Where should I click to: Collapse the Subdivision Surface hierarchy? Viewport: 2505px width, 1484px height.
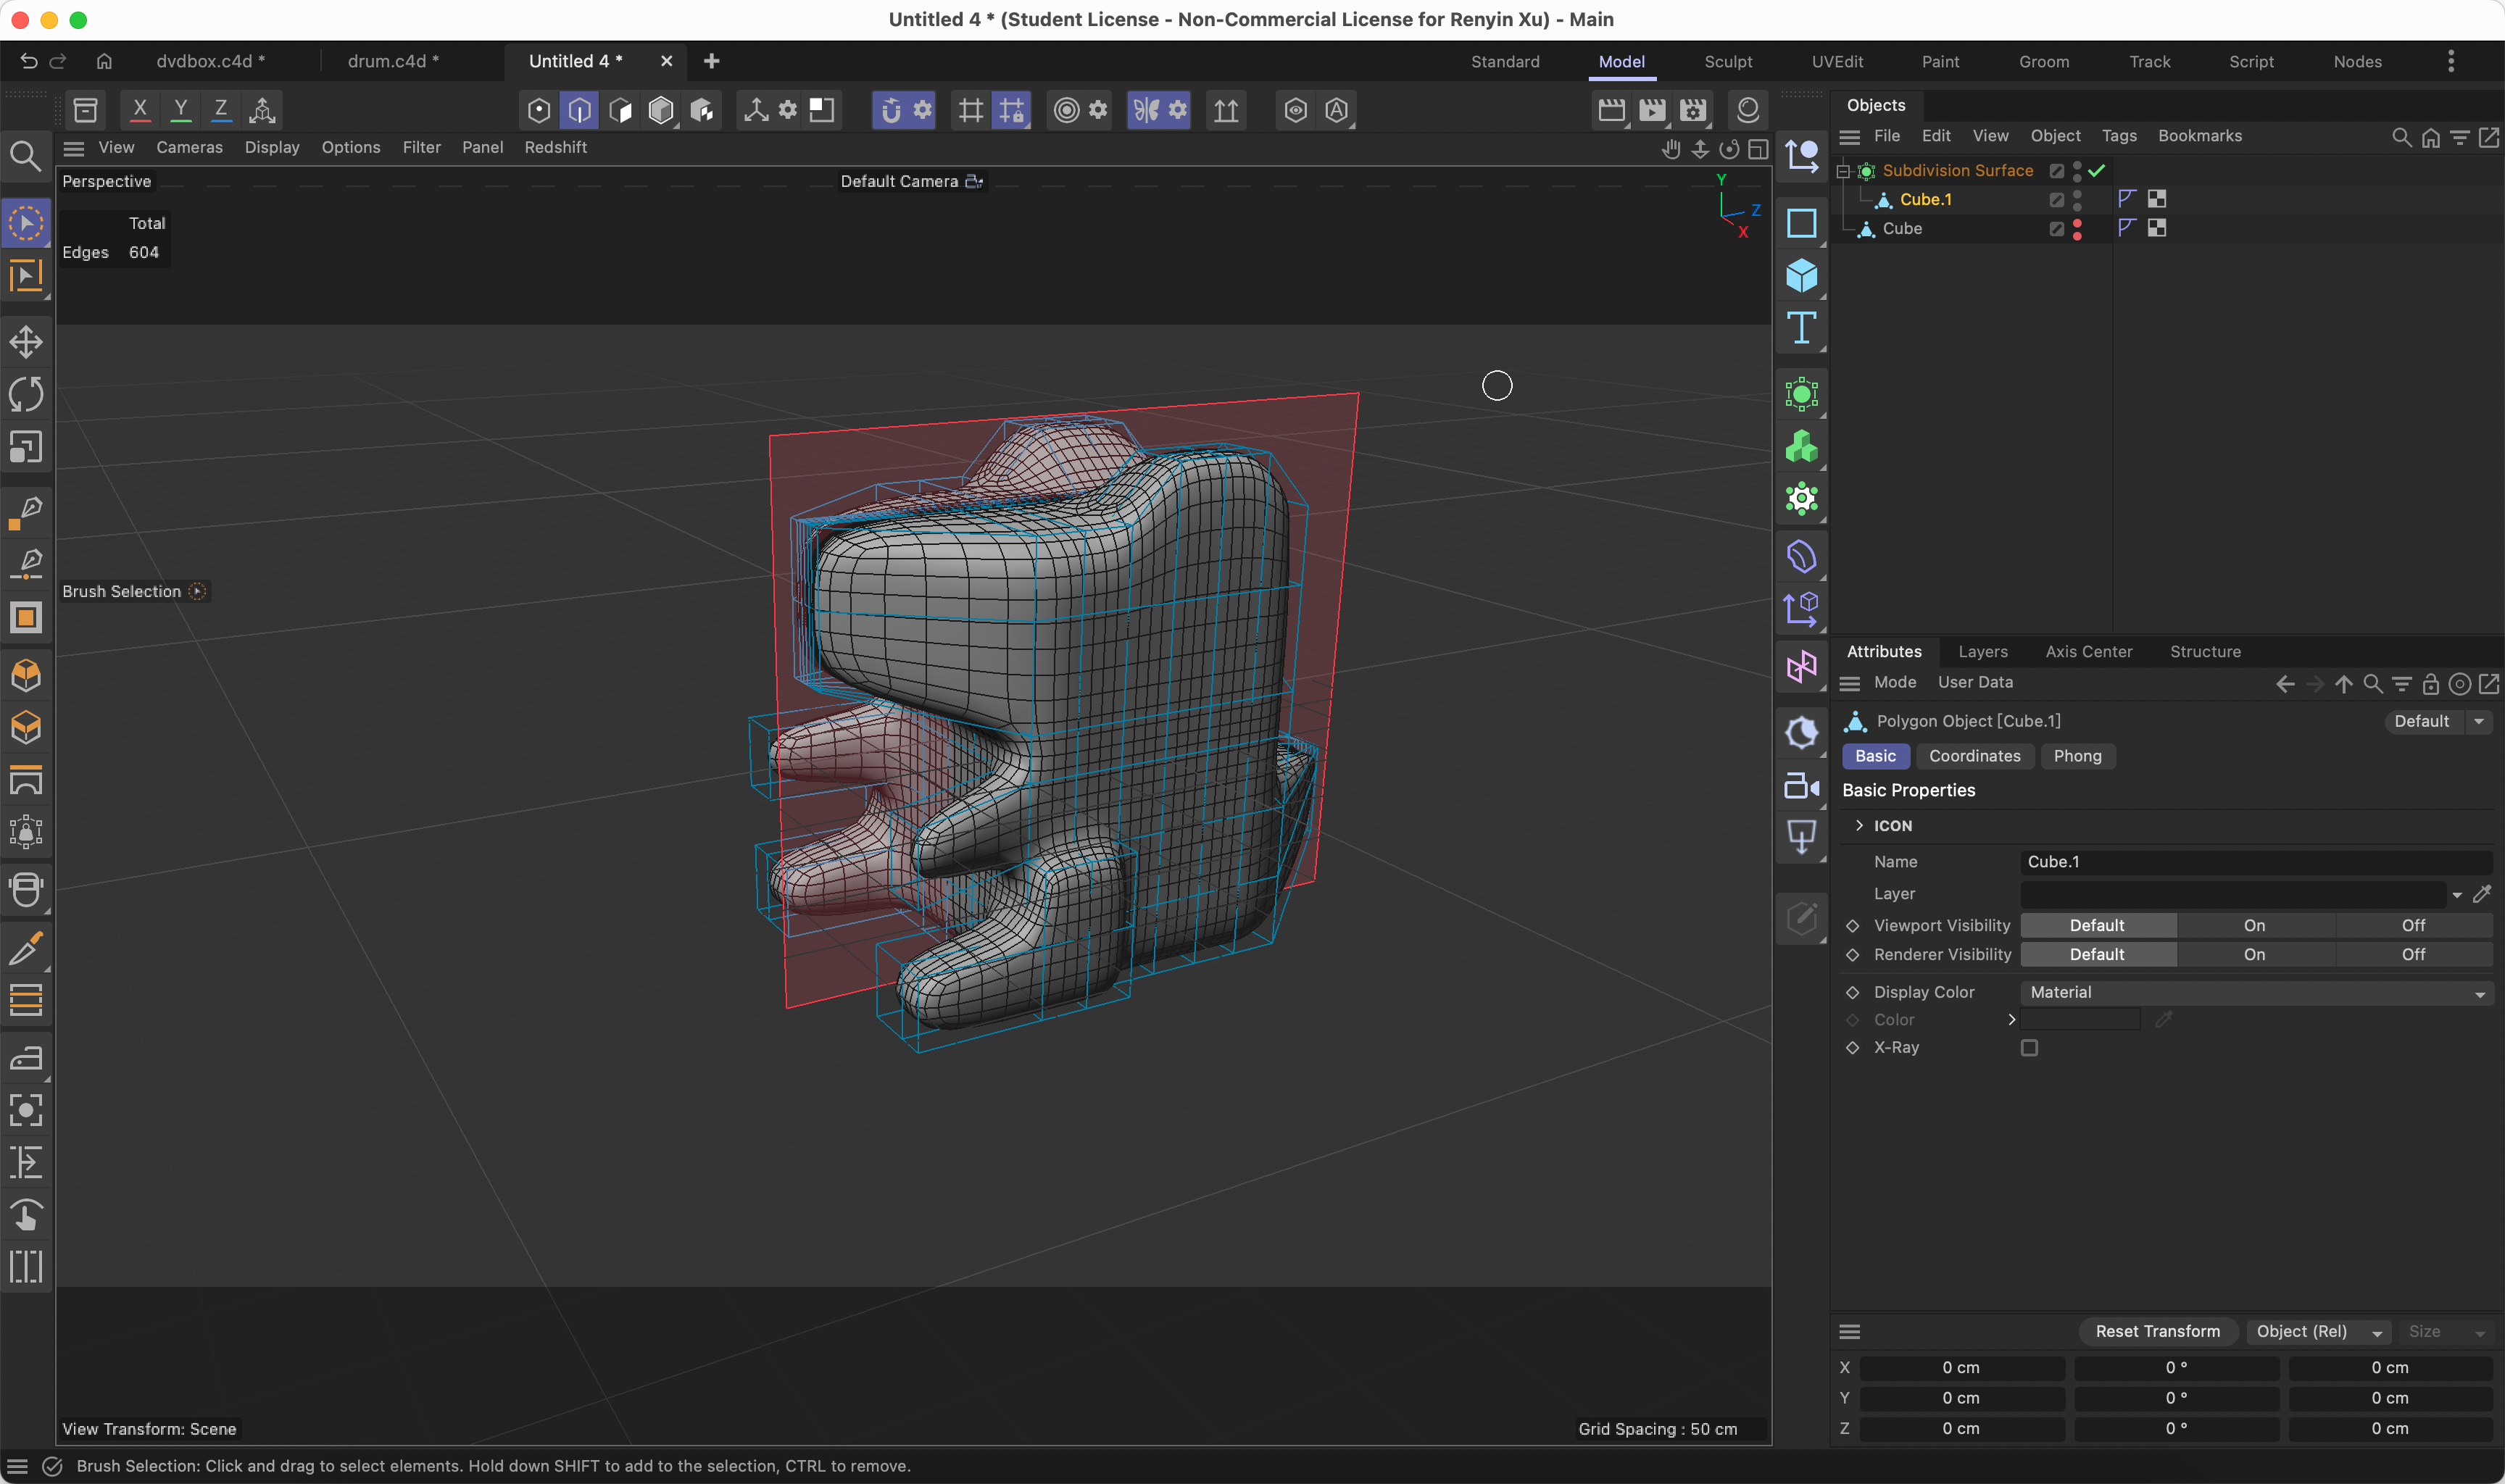coord(1842,170)
